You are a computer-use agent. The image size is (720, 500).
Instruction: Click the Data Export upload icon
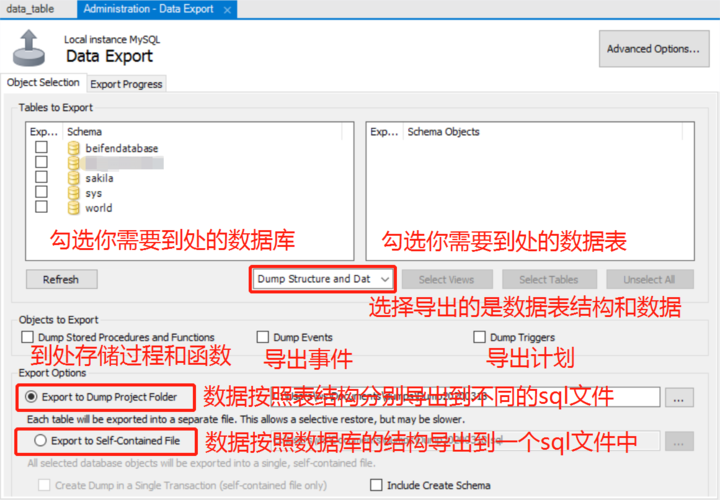point(29,48)
